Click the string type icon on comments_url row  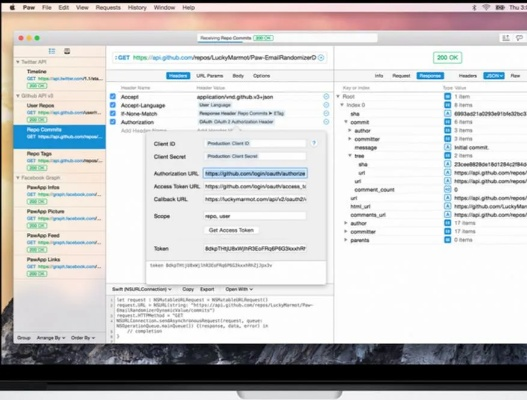448,214
